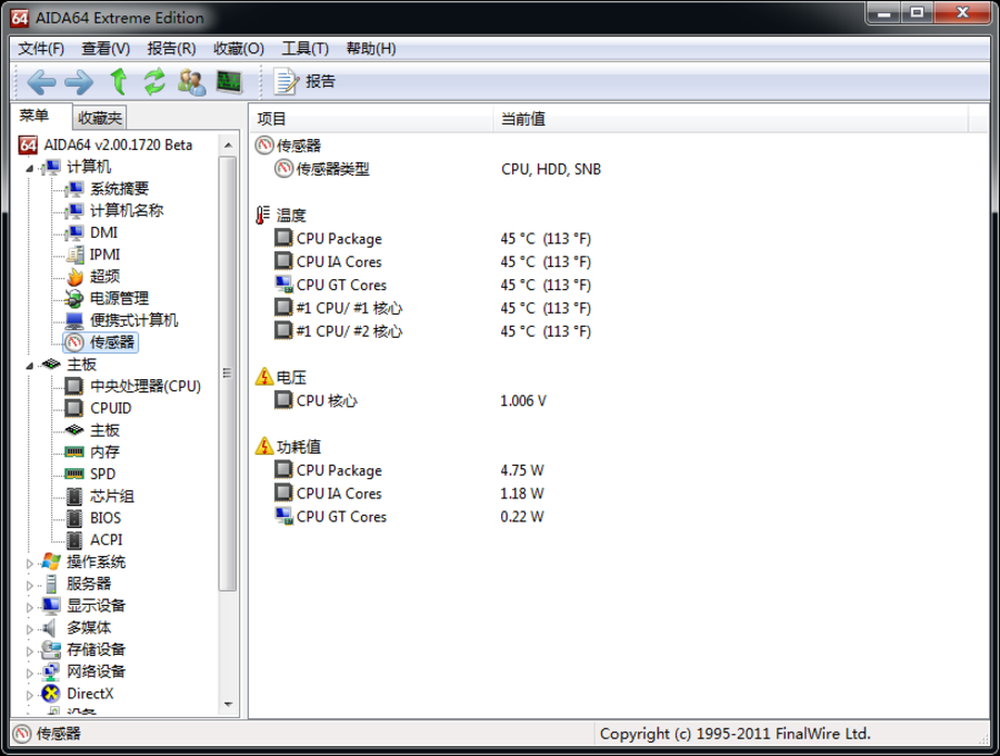
Task: Expand the 多媒体 tree node
Action: click(x=29, y=629)
